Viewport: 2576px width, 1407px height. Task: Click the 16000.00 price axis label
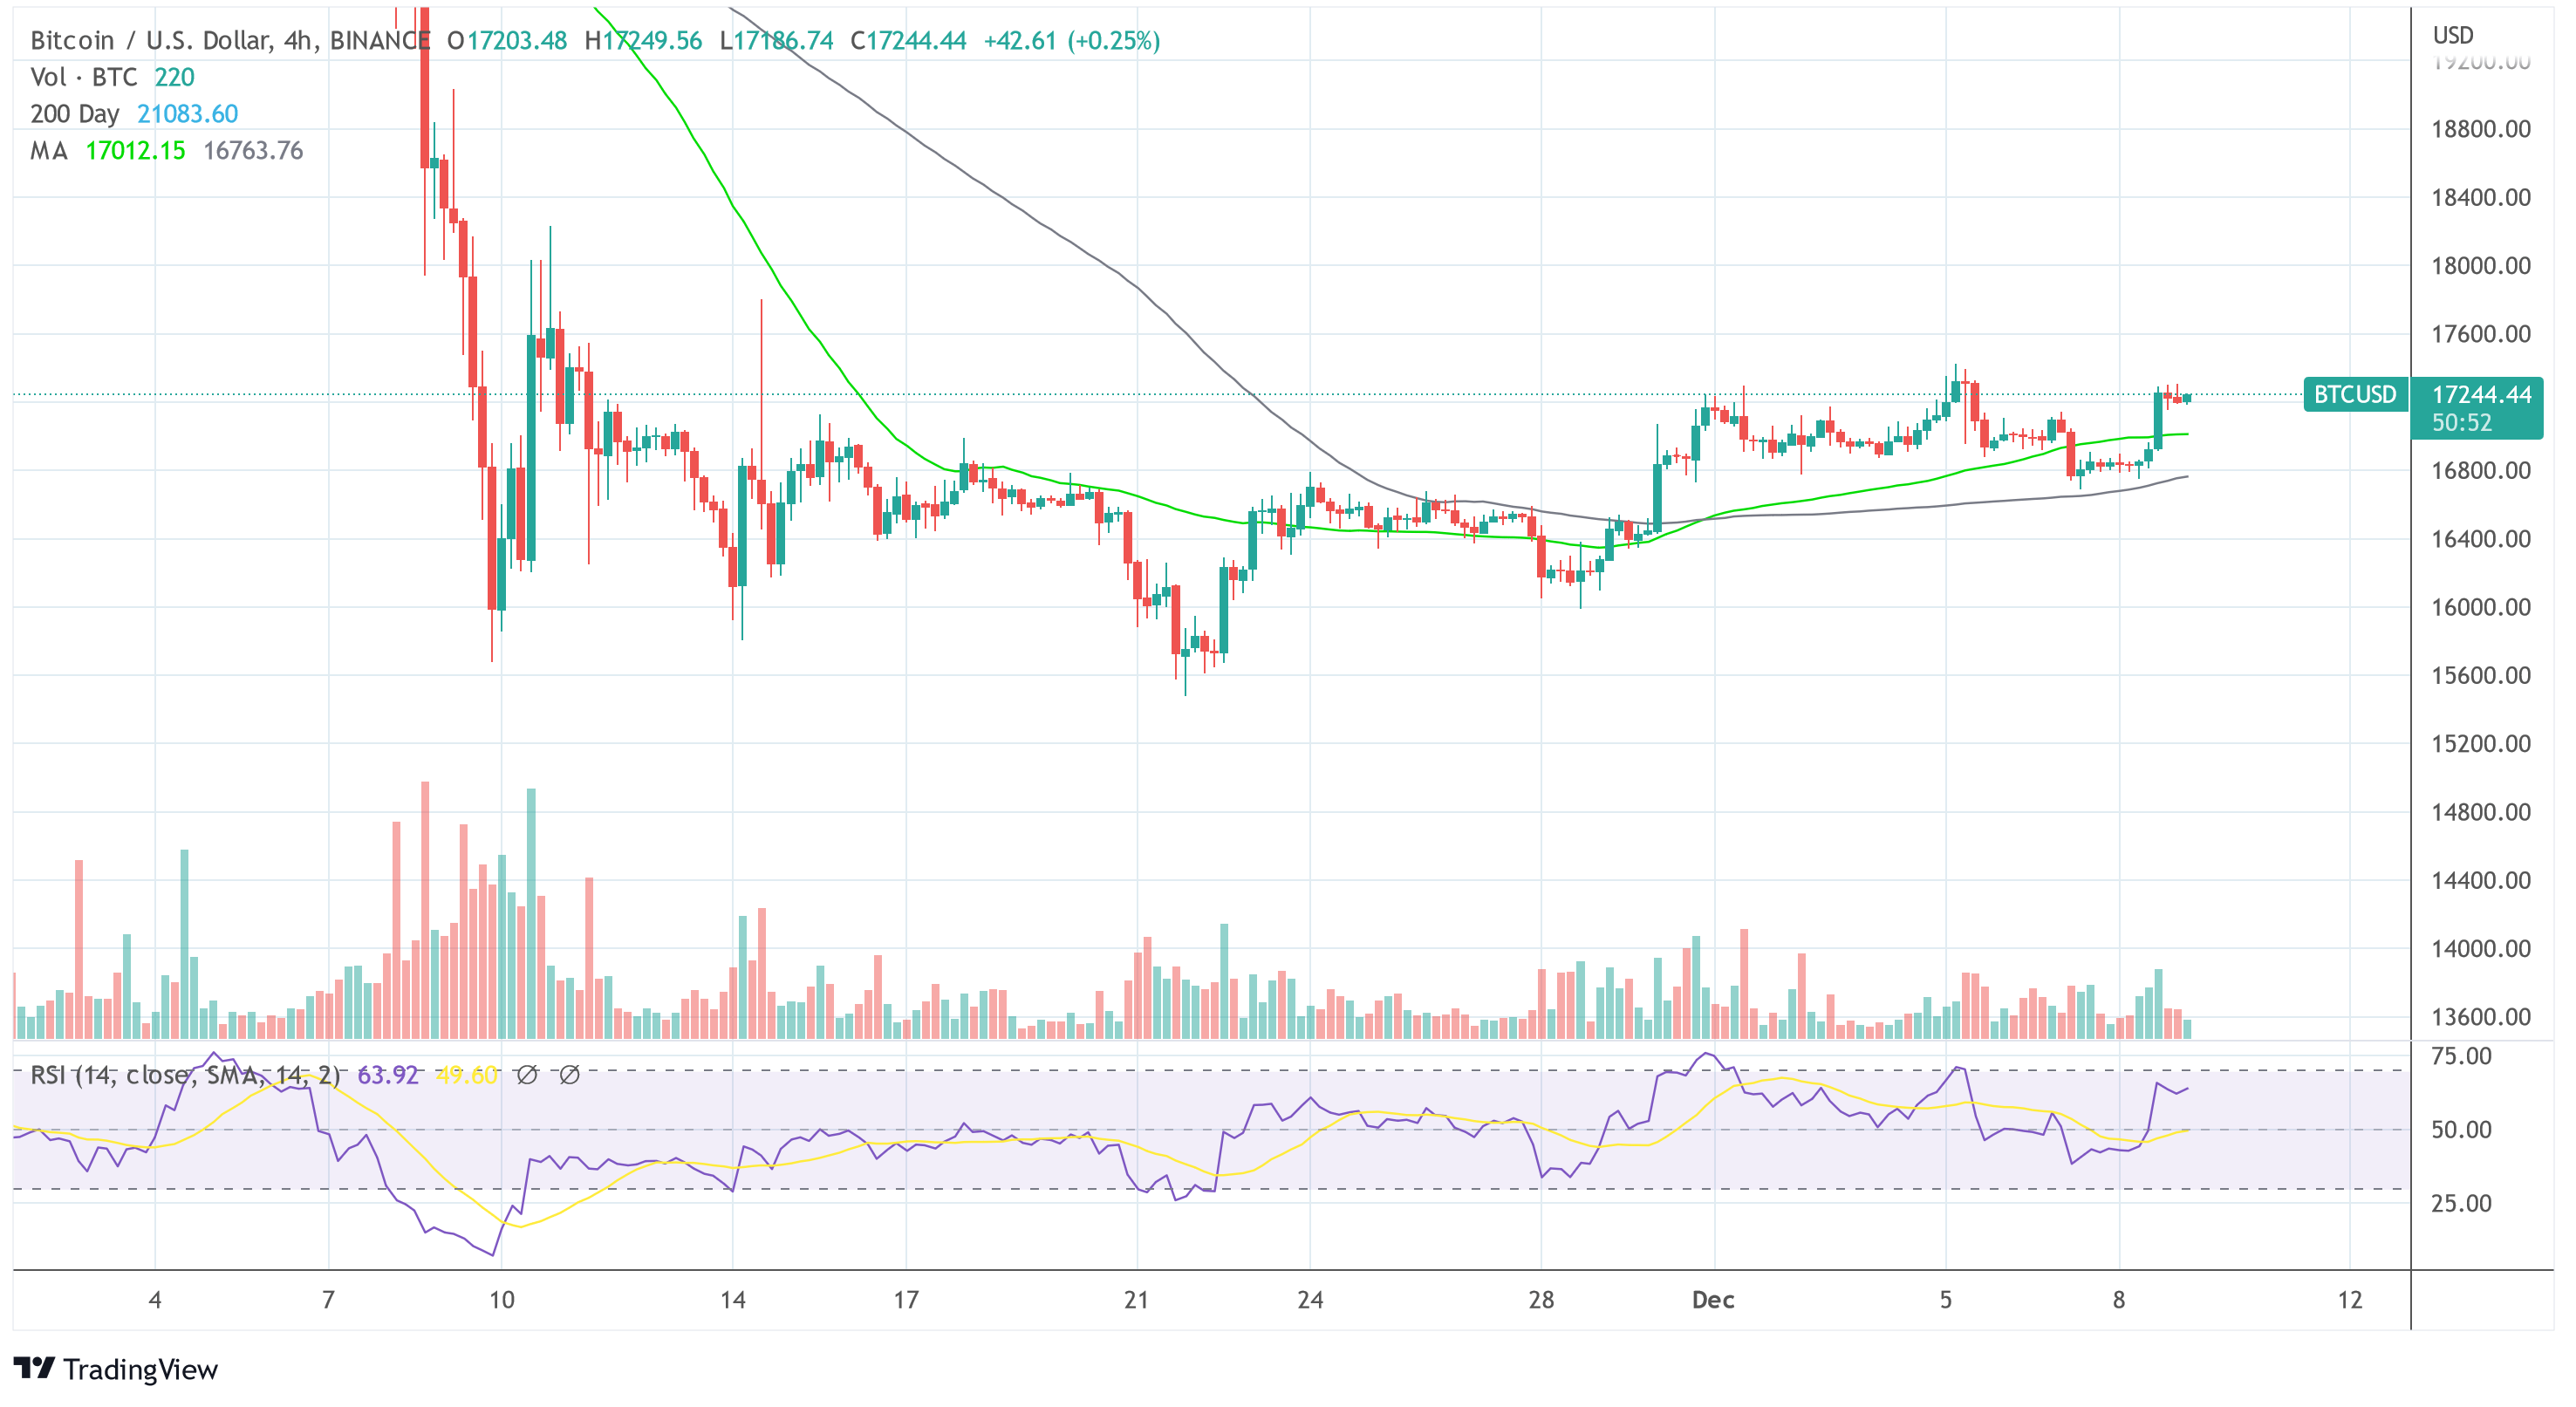pyautogui.click(x=2481, y=607)
